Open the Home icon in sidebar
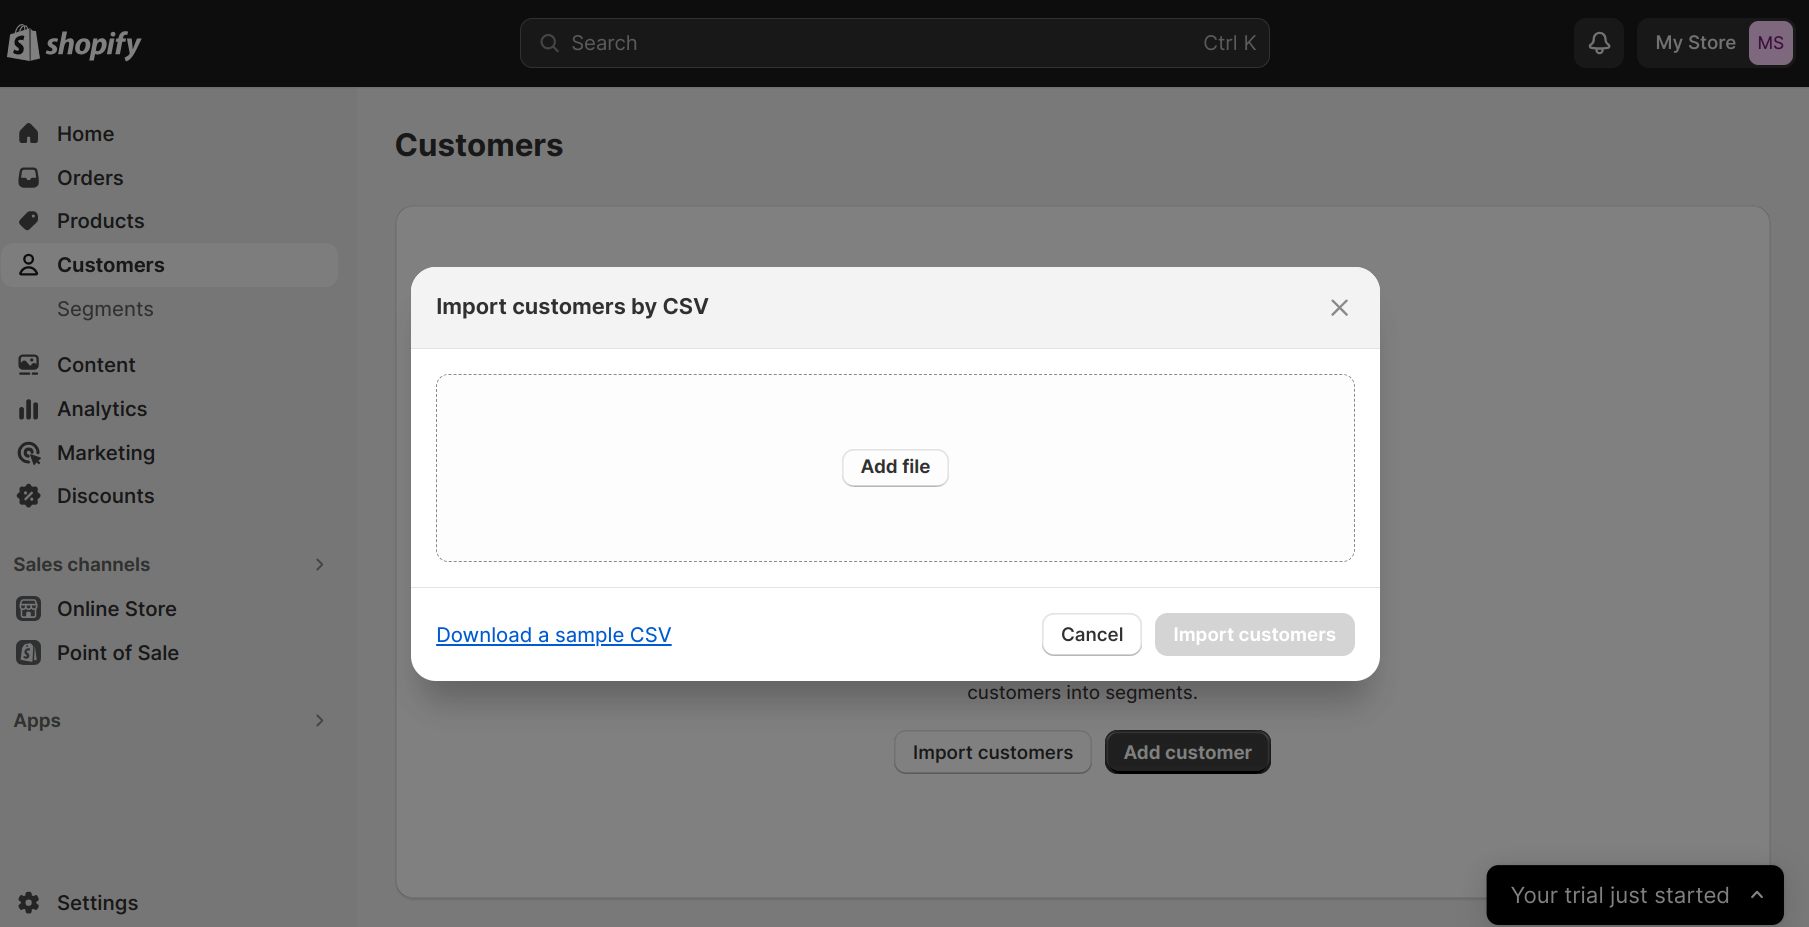This screenshot has width=1809, height=927. [x=29, y=133]
